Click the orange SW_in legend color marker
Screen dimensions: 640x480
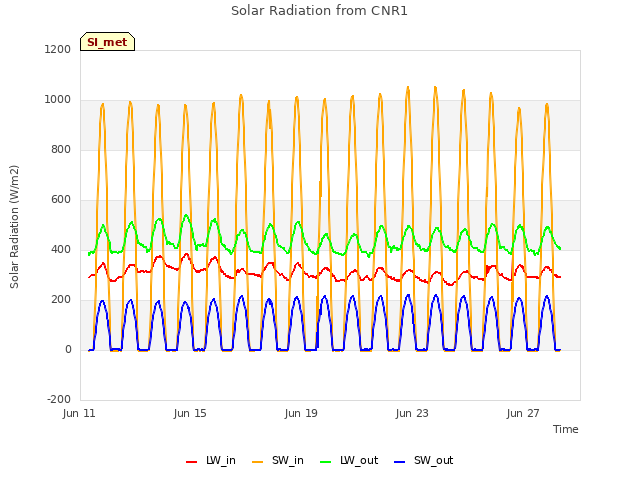tap(258, 462)
